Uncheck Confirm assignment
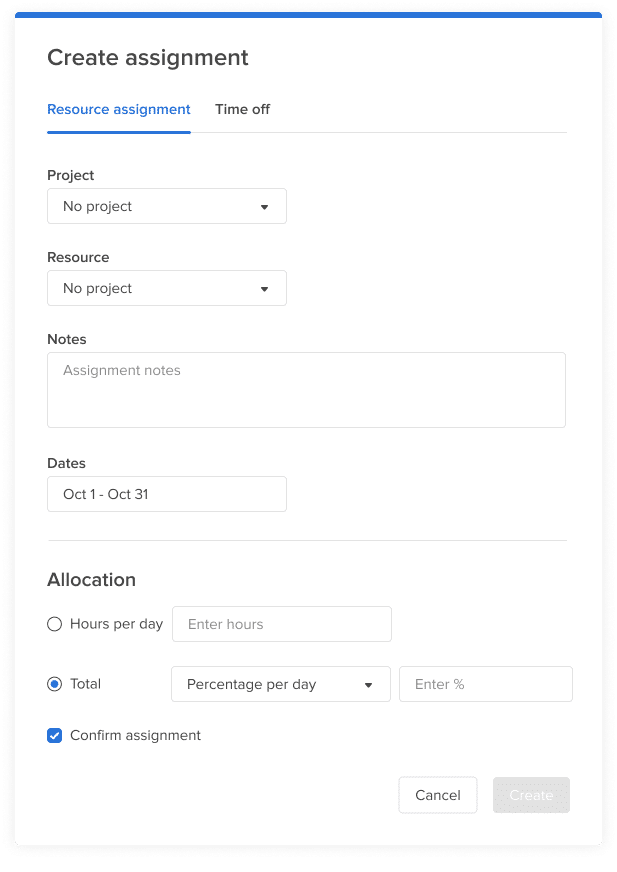 [54, 735]
